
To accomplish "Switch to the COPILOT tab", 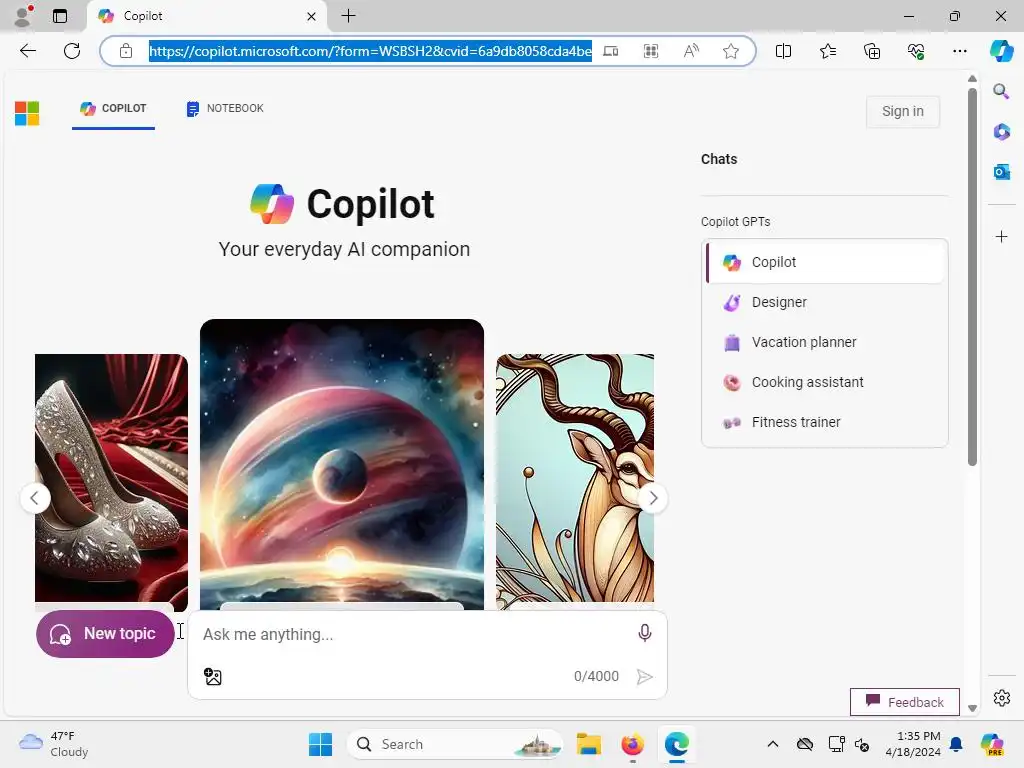I will [x=113, y=109].
